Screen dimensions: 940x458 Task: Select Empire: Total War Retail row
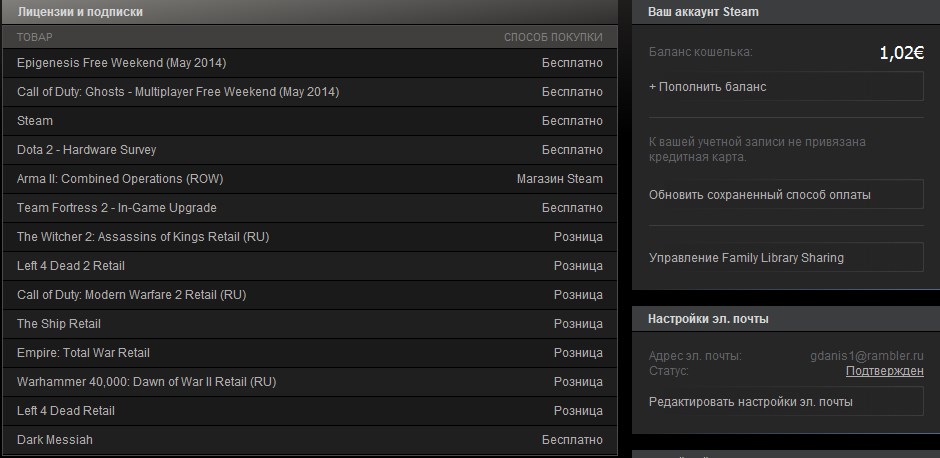(310, 352)
